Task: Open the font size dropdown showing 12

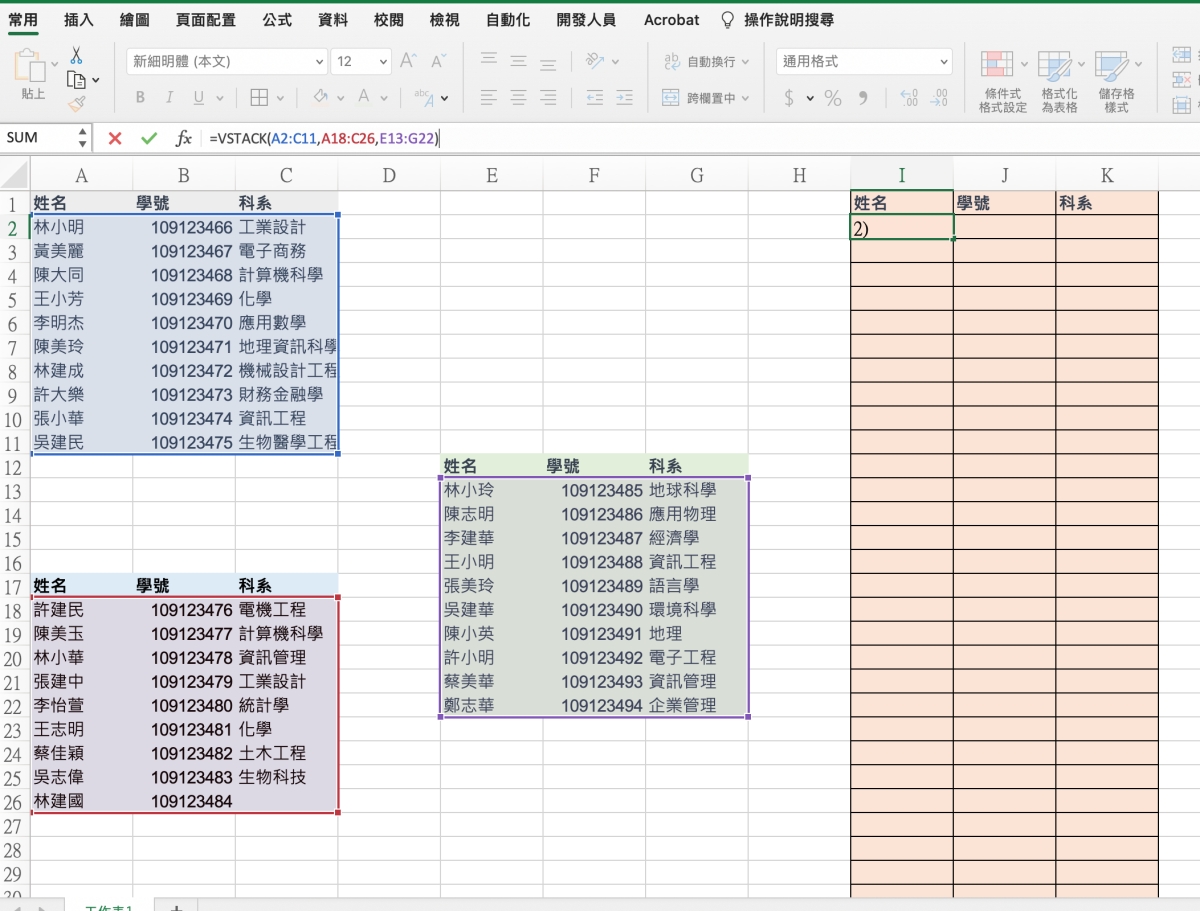Action: (360, 62)
